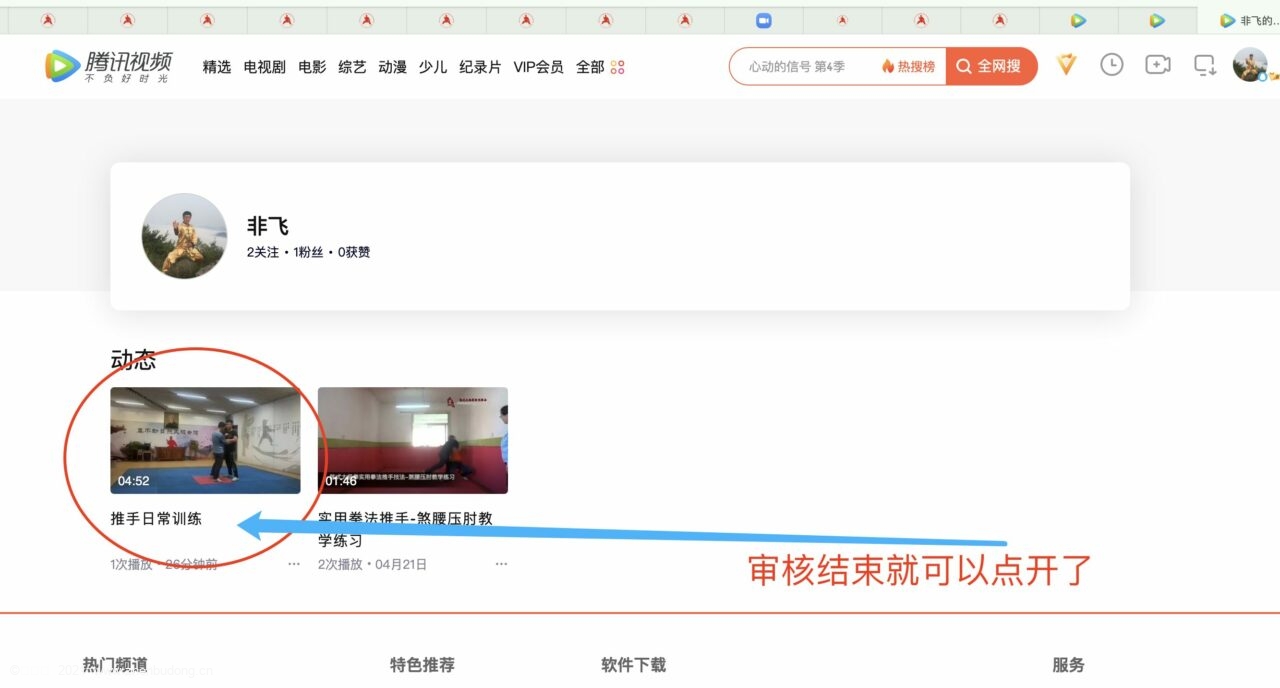Open the 推手日常训练 video thumbnail
This screenshot has width=1280, height=688.
[205, 440]
